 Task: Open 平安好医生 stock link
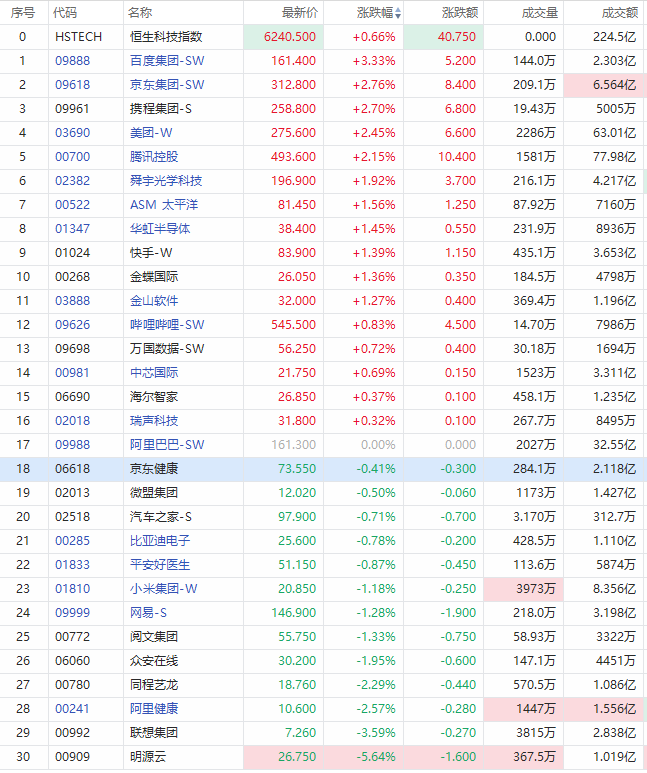point(160,565)
